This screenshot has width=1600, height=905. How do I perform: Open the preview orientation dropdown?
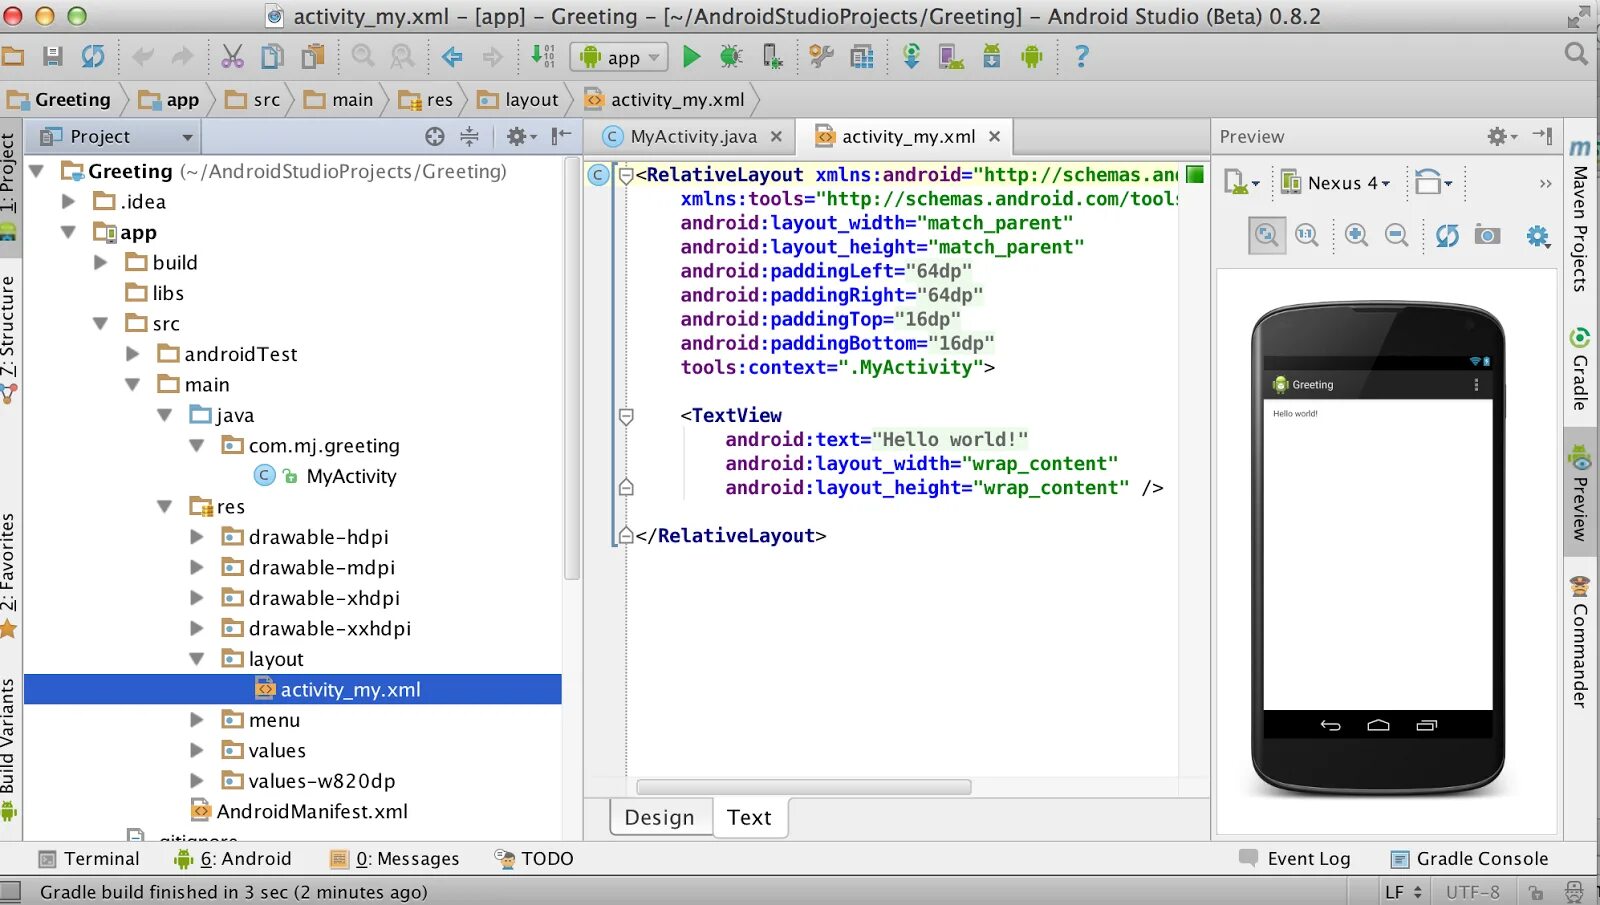[x=1434, y=183]
